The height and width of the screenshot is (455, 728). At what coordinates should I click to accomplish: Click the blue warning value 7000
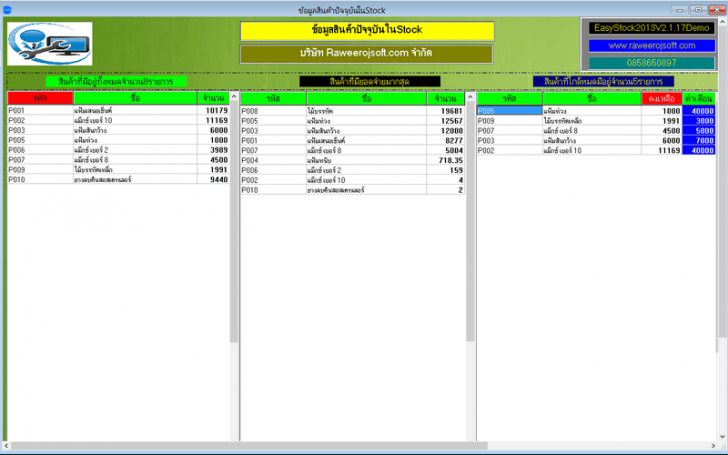(699, 141)
